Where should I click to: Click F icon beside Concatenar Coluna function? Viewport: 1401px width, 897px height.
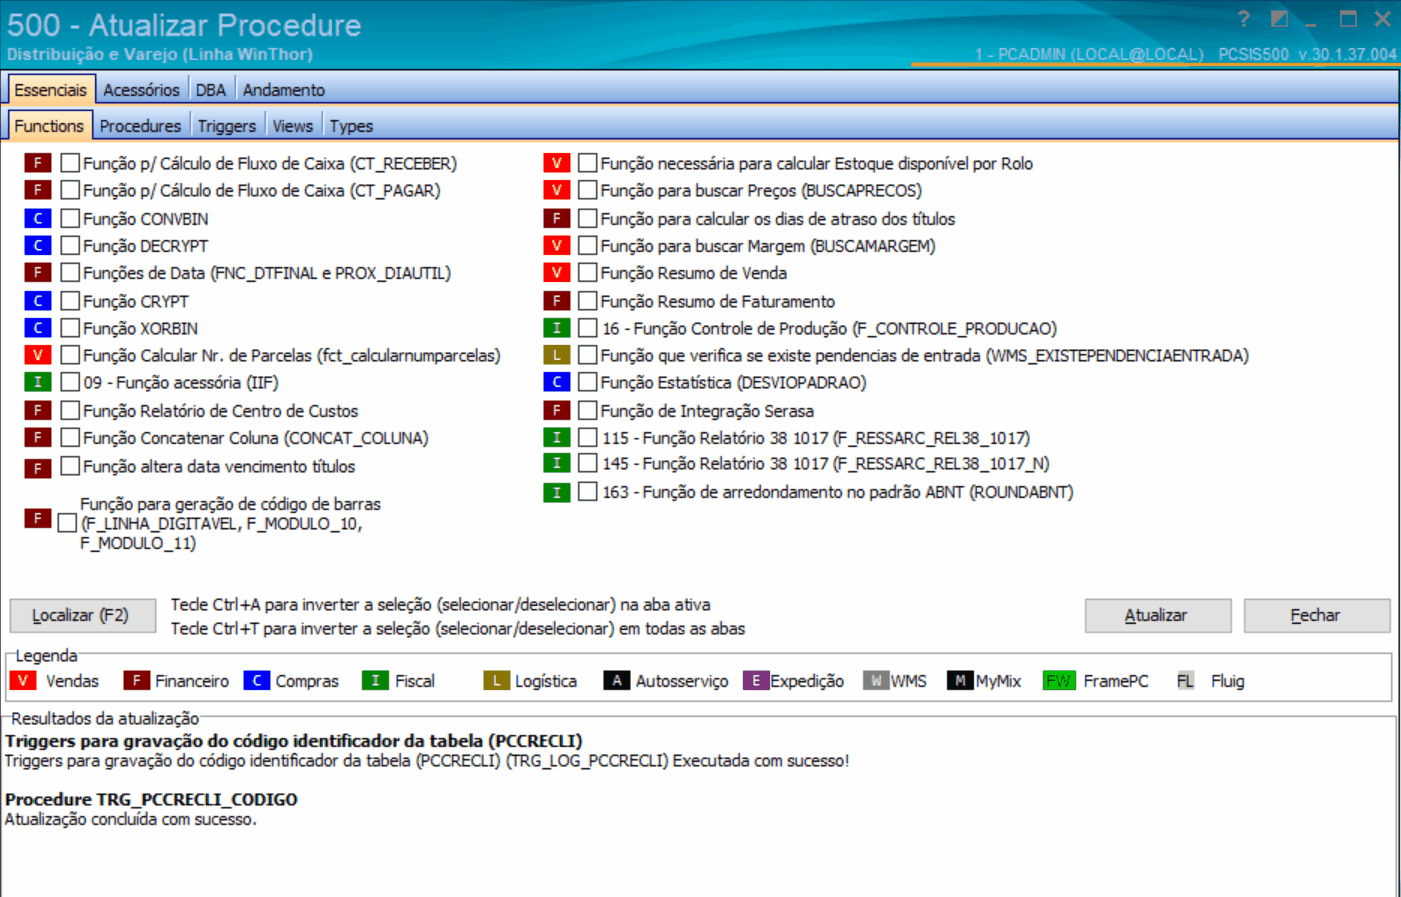38,438
